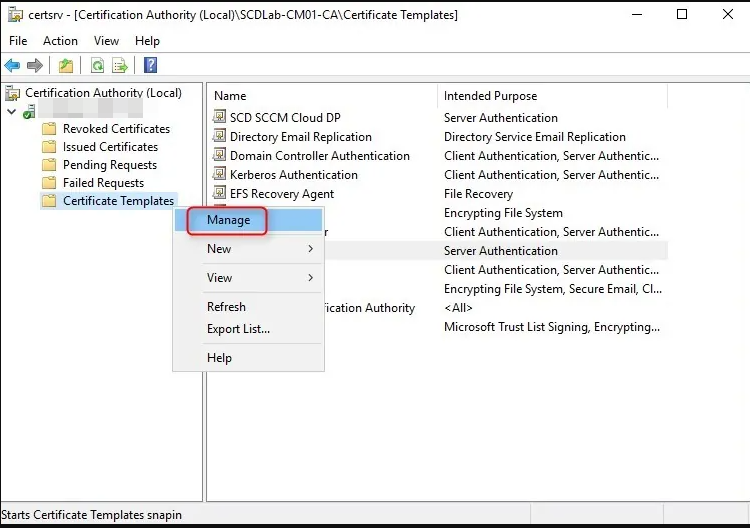Select the SCD SCCM Cloud DP template icon

(x=221, y=118)
